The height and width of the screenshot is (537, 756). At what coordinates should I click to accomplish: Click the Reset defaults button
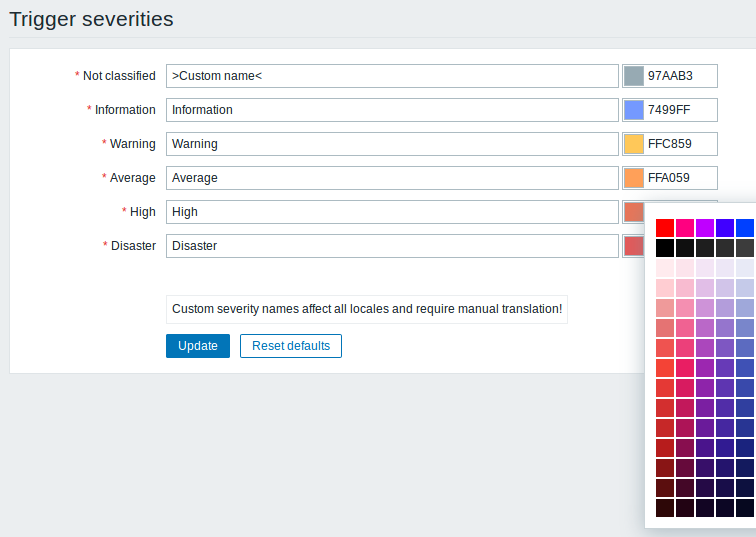click(291, 346)
